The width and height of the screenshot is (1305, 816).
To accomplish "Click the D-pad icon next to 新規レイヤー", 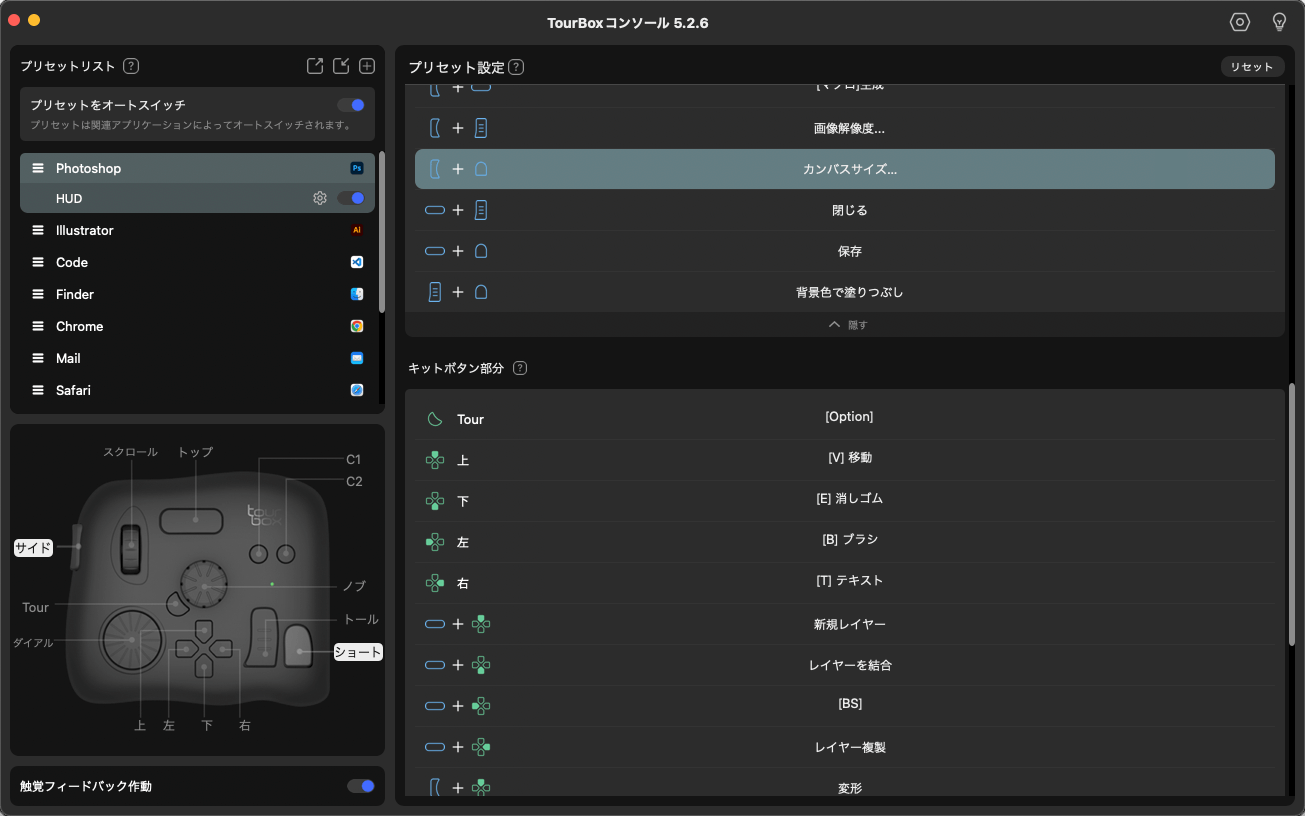I will pyautogui.click(x=481, y=623).
